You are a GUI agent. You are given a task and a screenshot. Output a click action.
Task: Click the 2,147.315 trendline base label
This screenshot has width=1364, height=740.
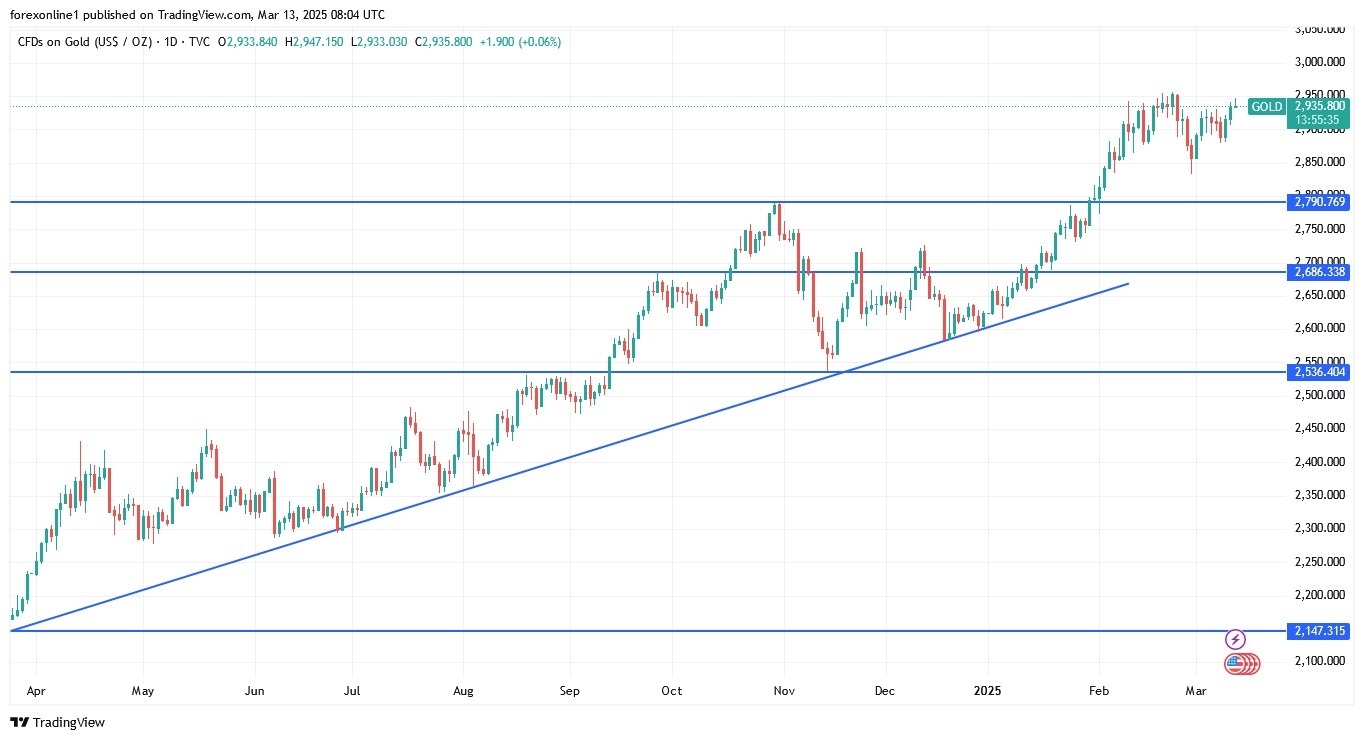[x=1318, y=631]
